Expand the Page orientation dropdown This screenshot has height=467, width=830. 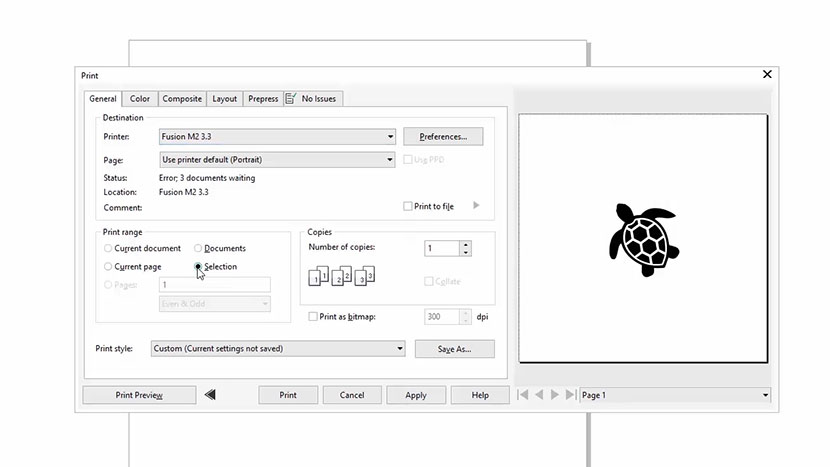(x=390, y=159)
